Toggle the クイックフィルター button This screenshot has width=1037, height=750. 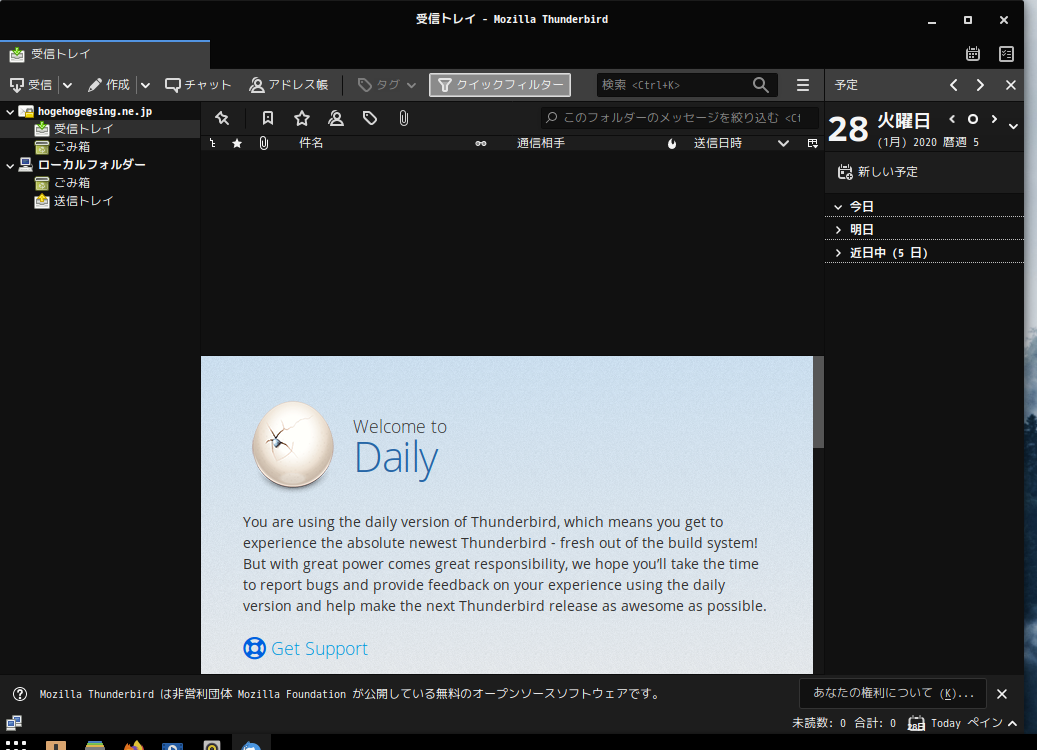[500, 85]
